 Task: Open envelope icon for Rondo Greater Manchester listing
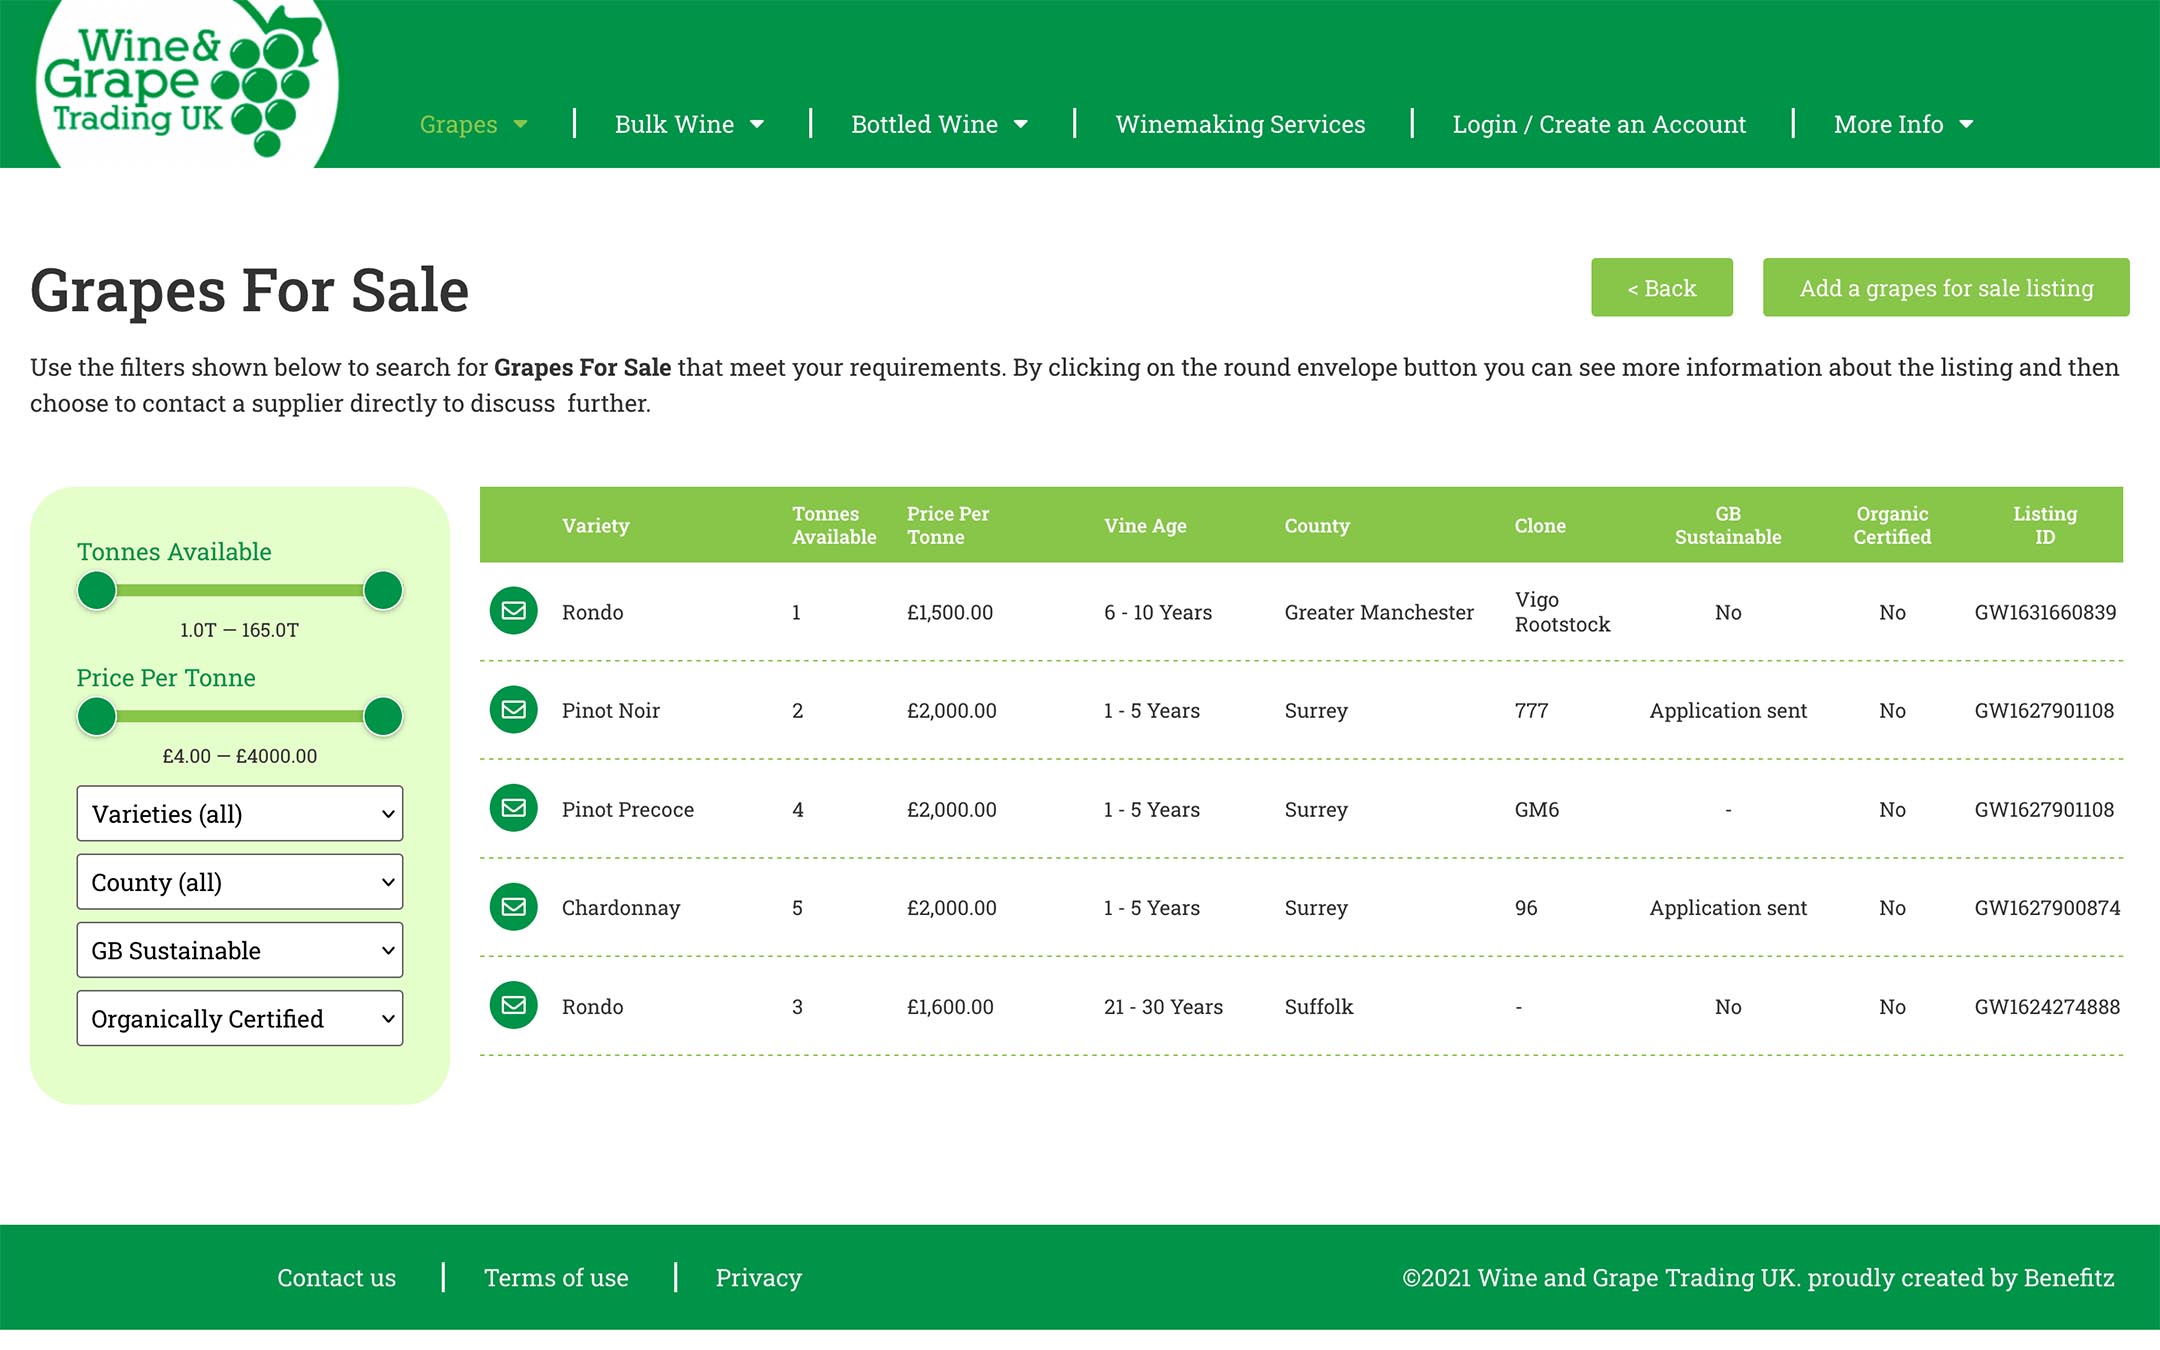[x=513, y=611]
